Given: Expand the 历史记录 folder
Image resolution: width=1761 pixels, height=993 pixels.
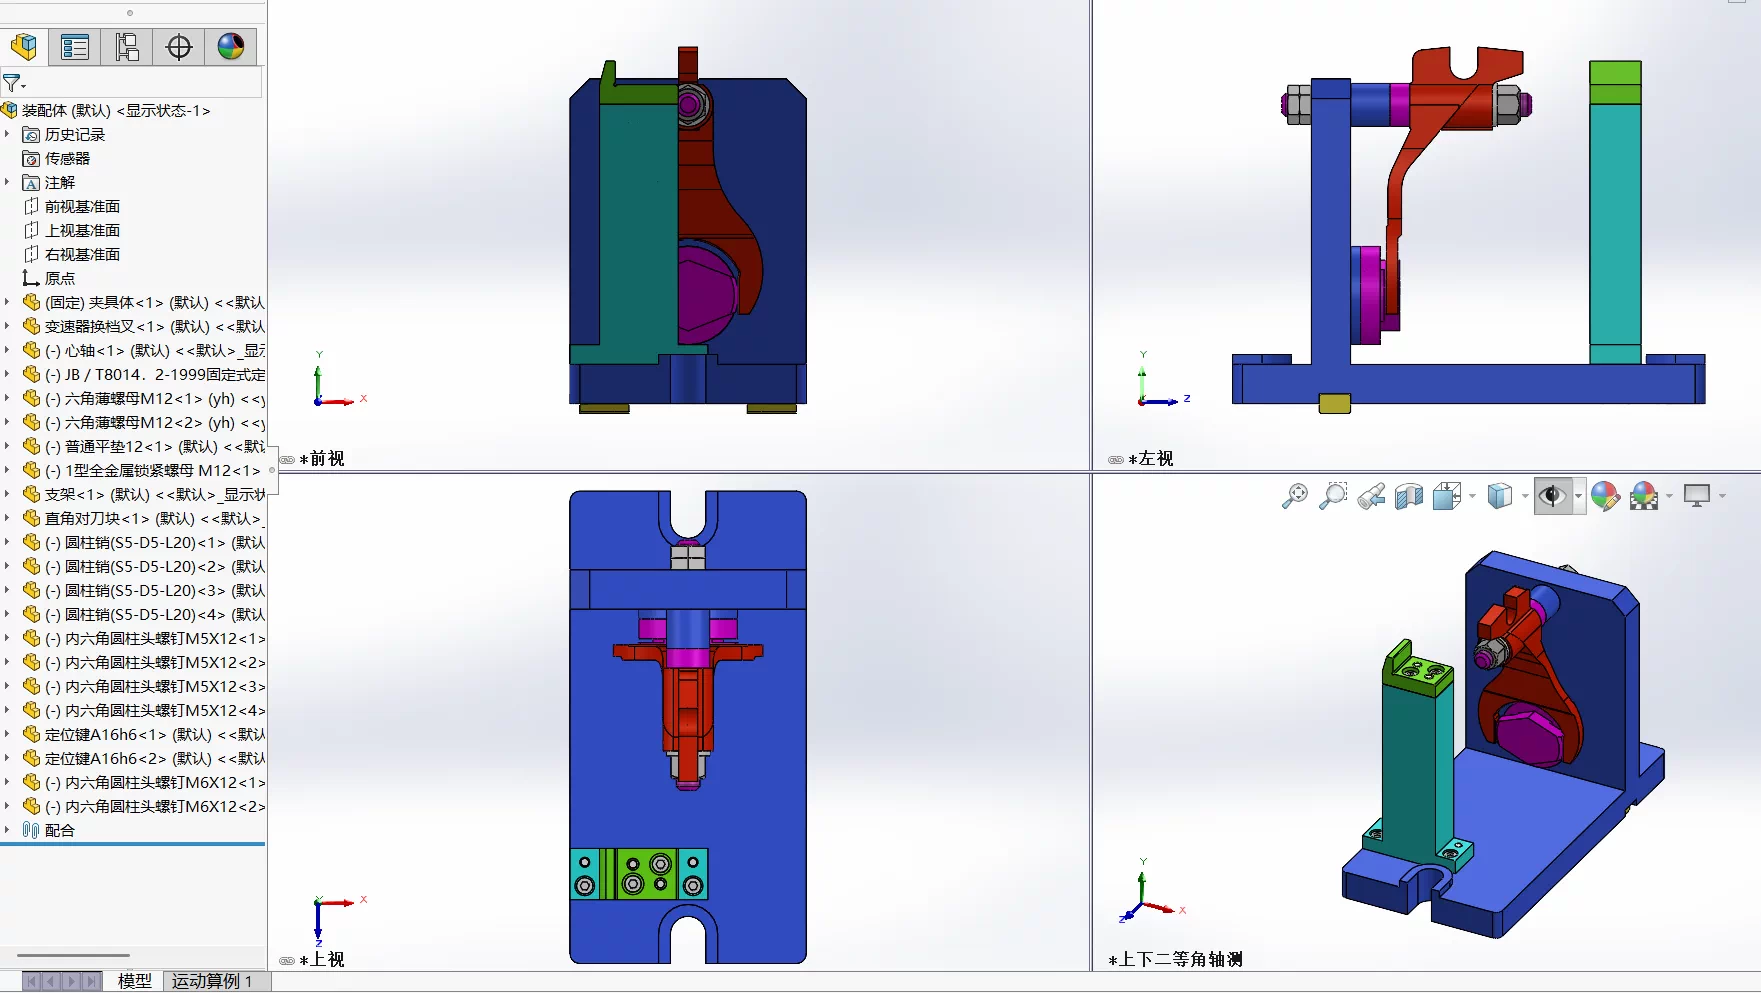Looking at the screenshot, I should (x=7, y=135).
